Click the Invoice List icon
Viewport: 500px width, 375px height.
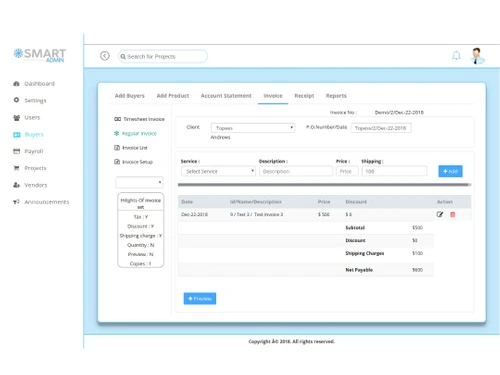click(117, 148)
